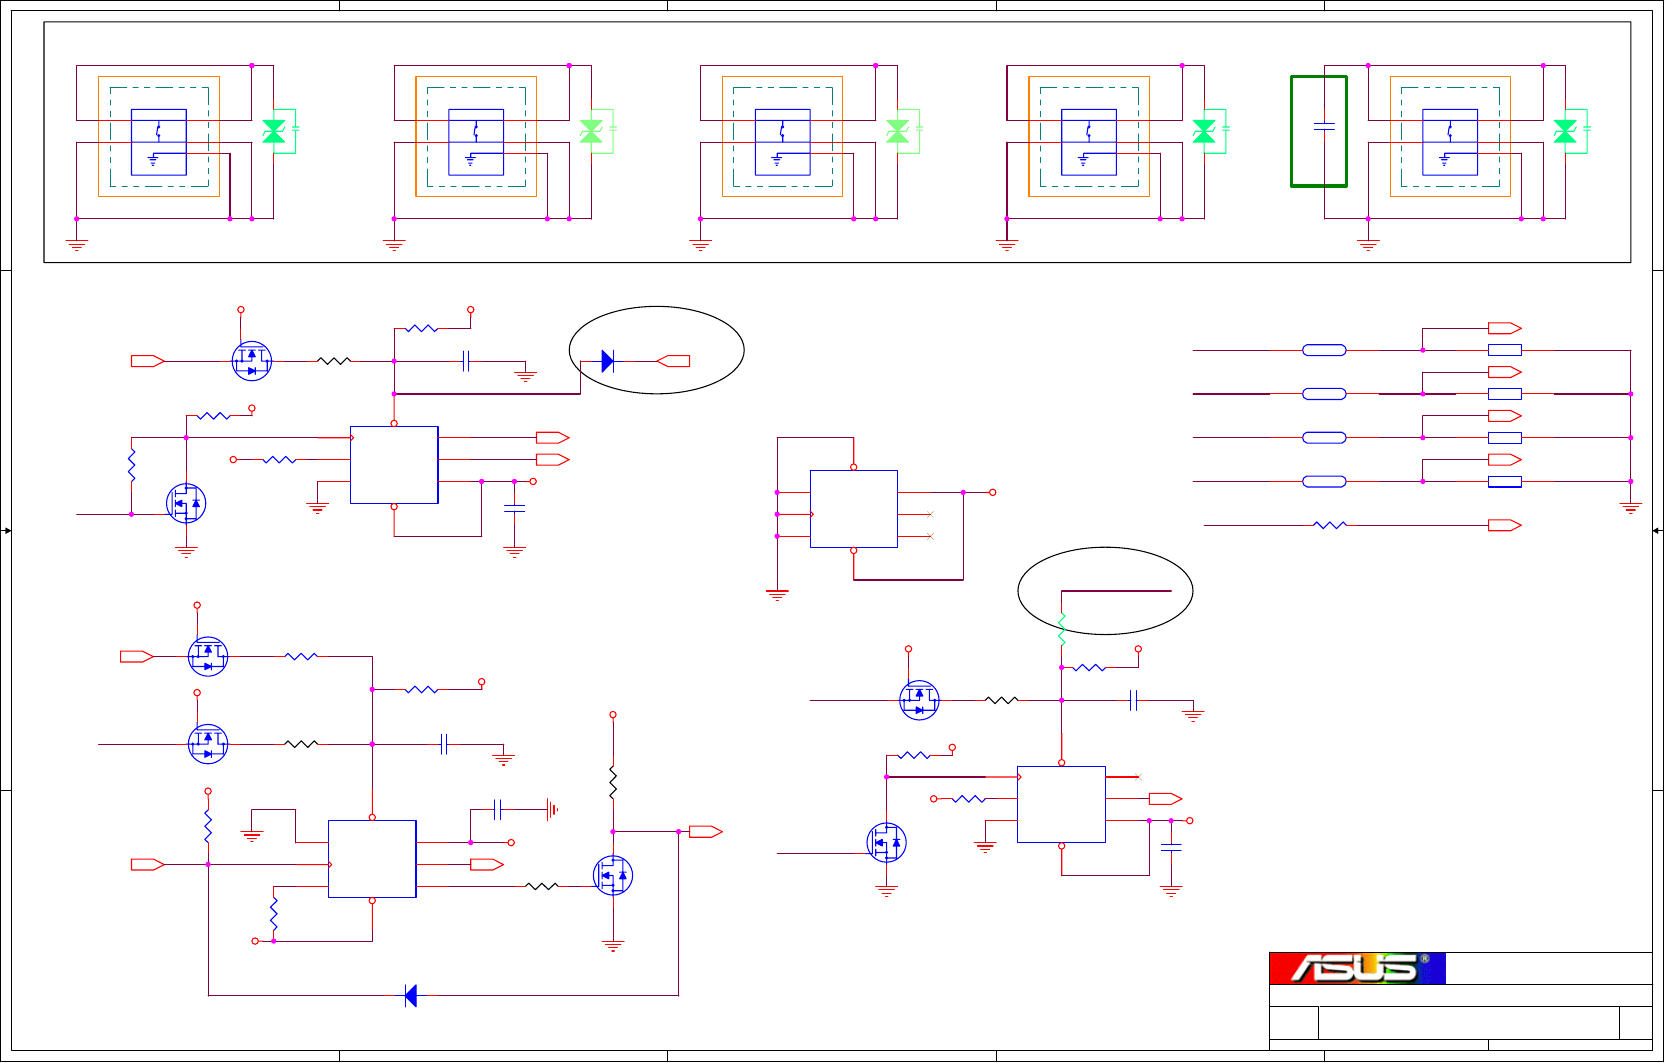
Task: Click the topmost oval ferrite bead symbol
Action: click(x=1324, y=350)
